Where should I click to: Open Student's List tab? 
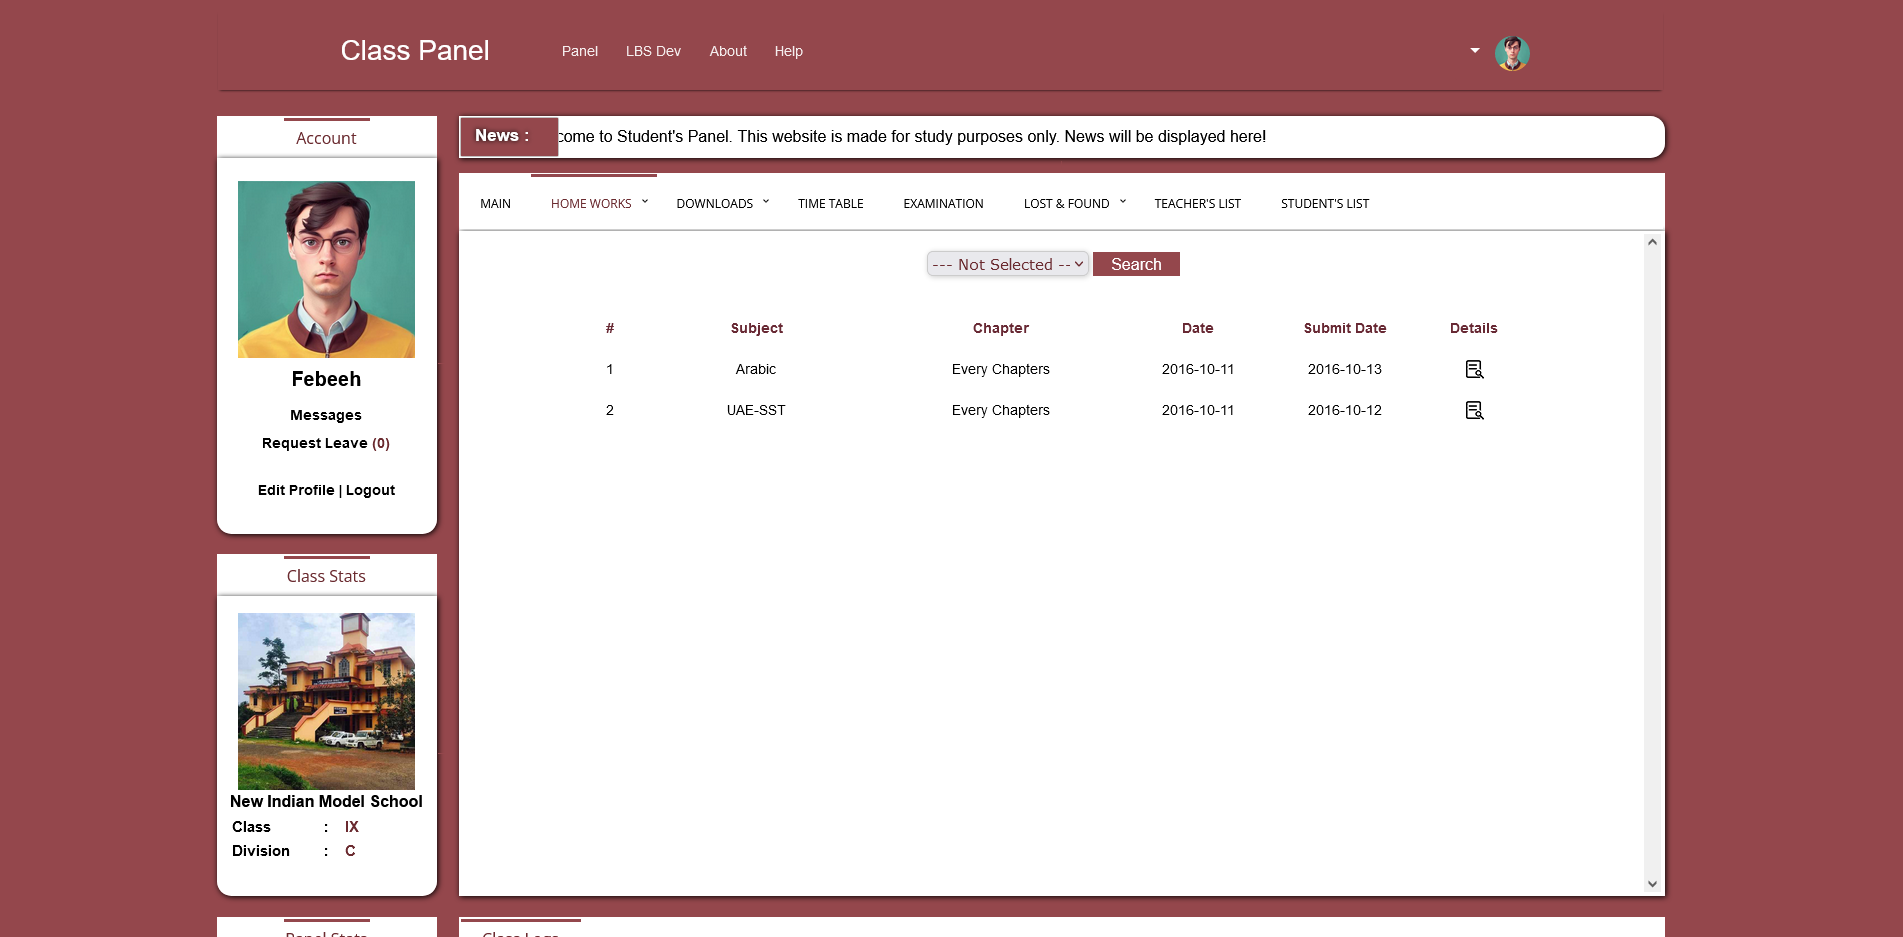(x=1324, y=204)
